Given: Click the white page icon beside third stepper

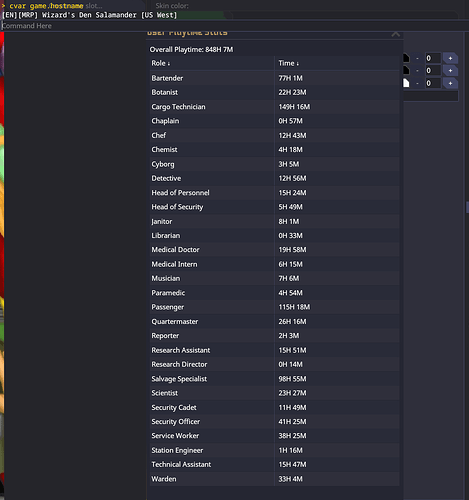Looking at the screenshot, I should [x=406, y=83].
